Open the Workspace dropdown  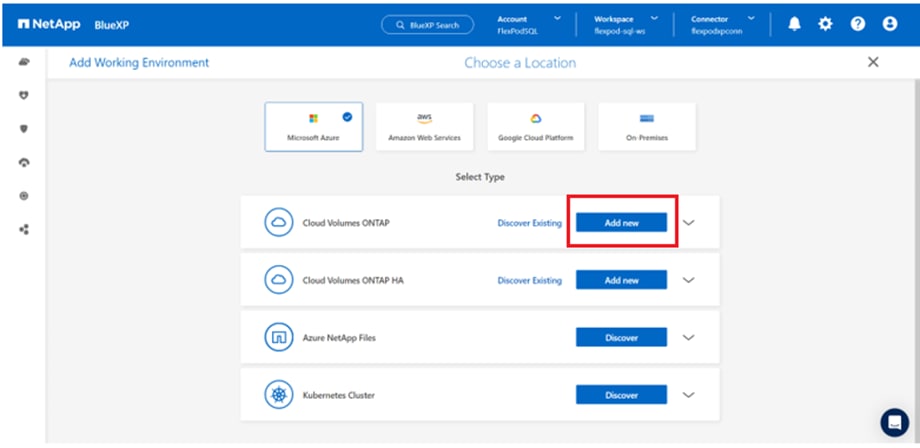[625, 25]
